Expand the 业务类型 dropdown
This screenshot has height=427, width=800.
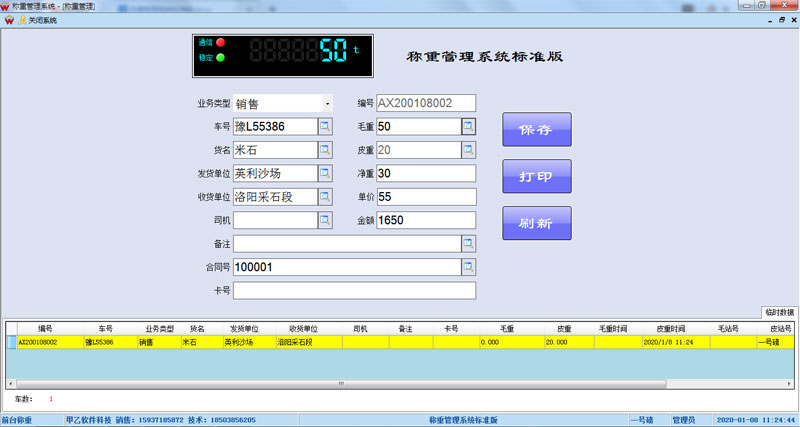click(x=327, y=103)
